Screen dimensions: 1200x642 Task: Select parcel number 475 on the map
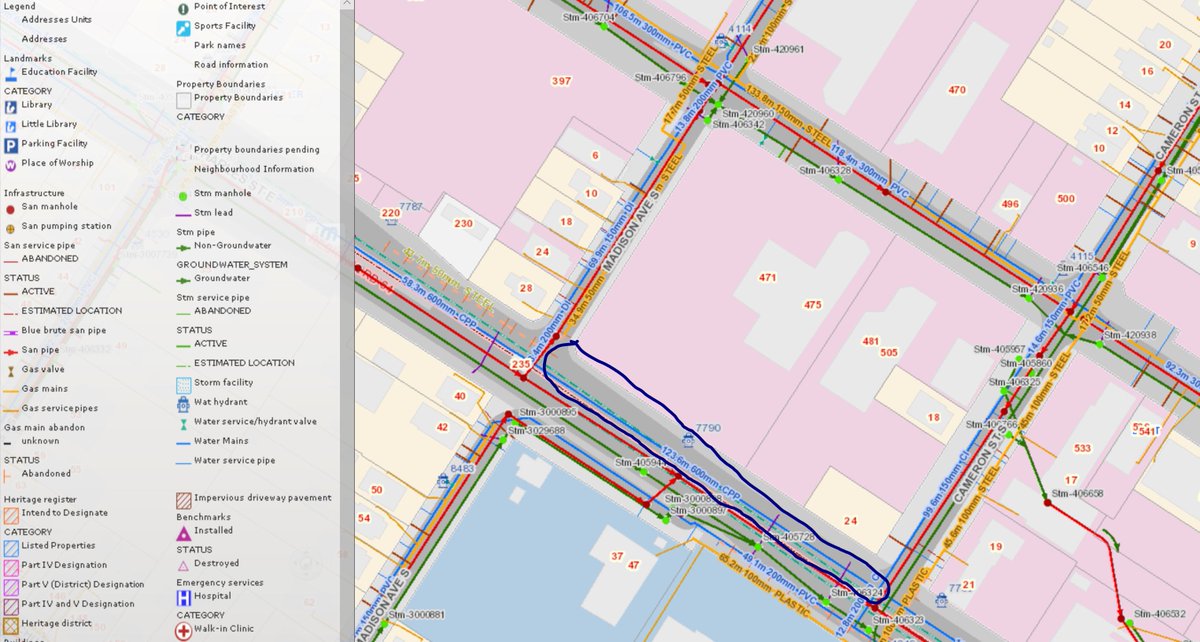(813, 305)
